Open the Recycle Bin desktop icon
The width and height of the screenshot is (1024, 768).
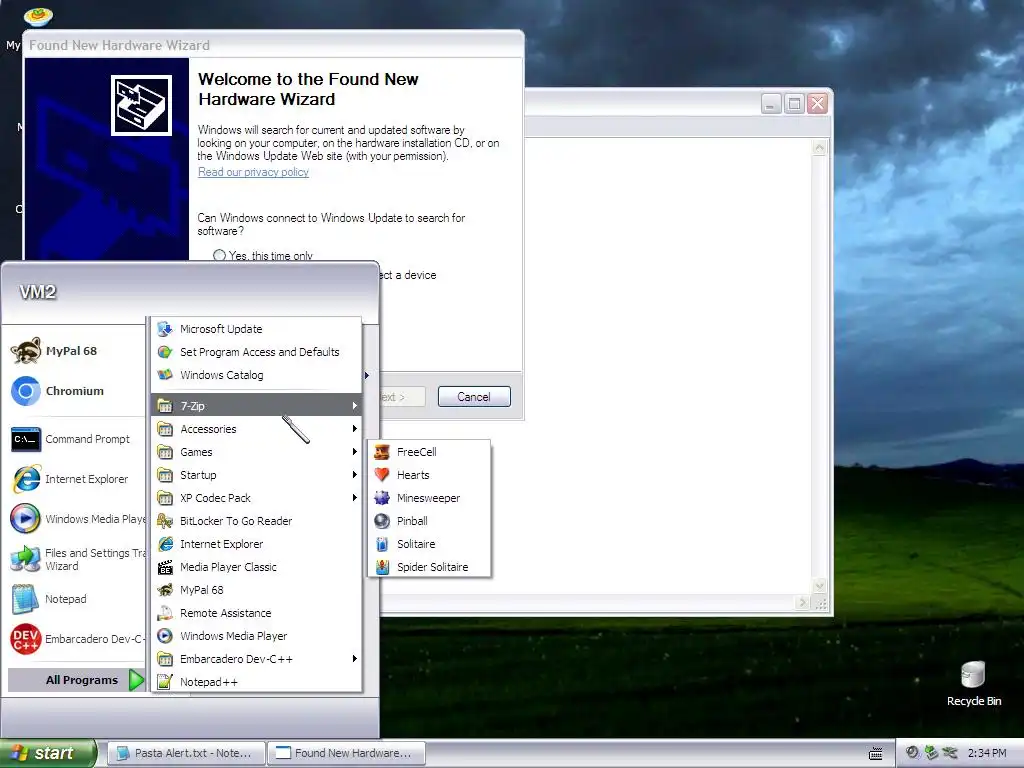coord(973,675)
